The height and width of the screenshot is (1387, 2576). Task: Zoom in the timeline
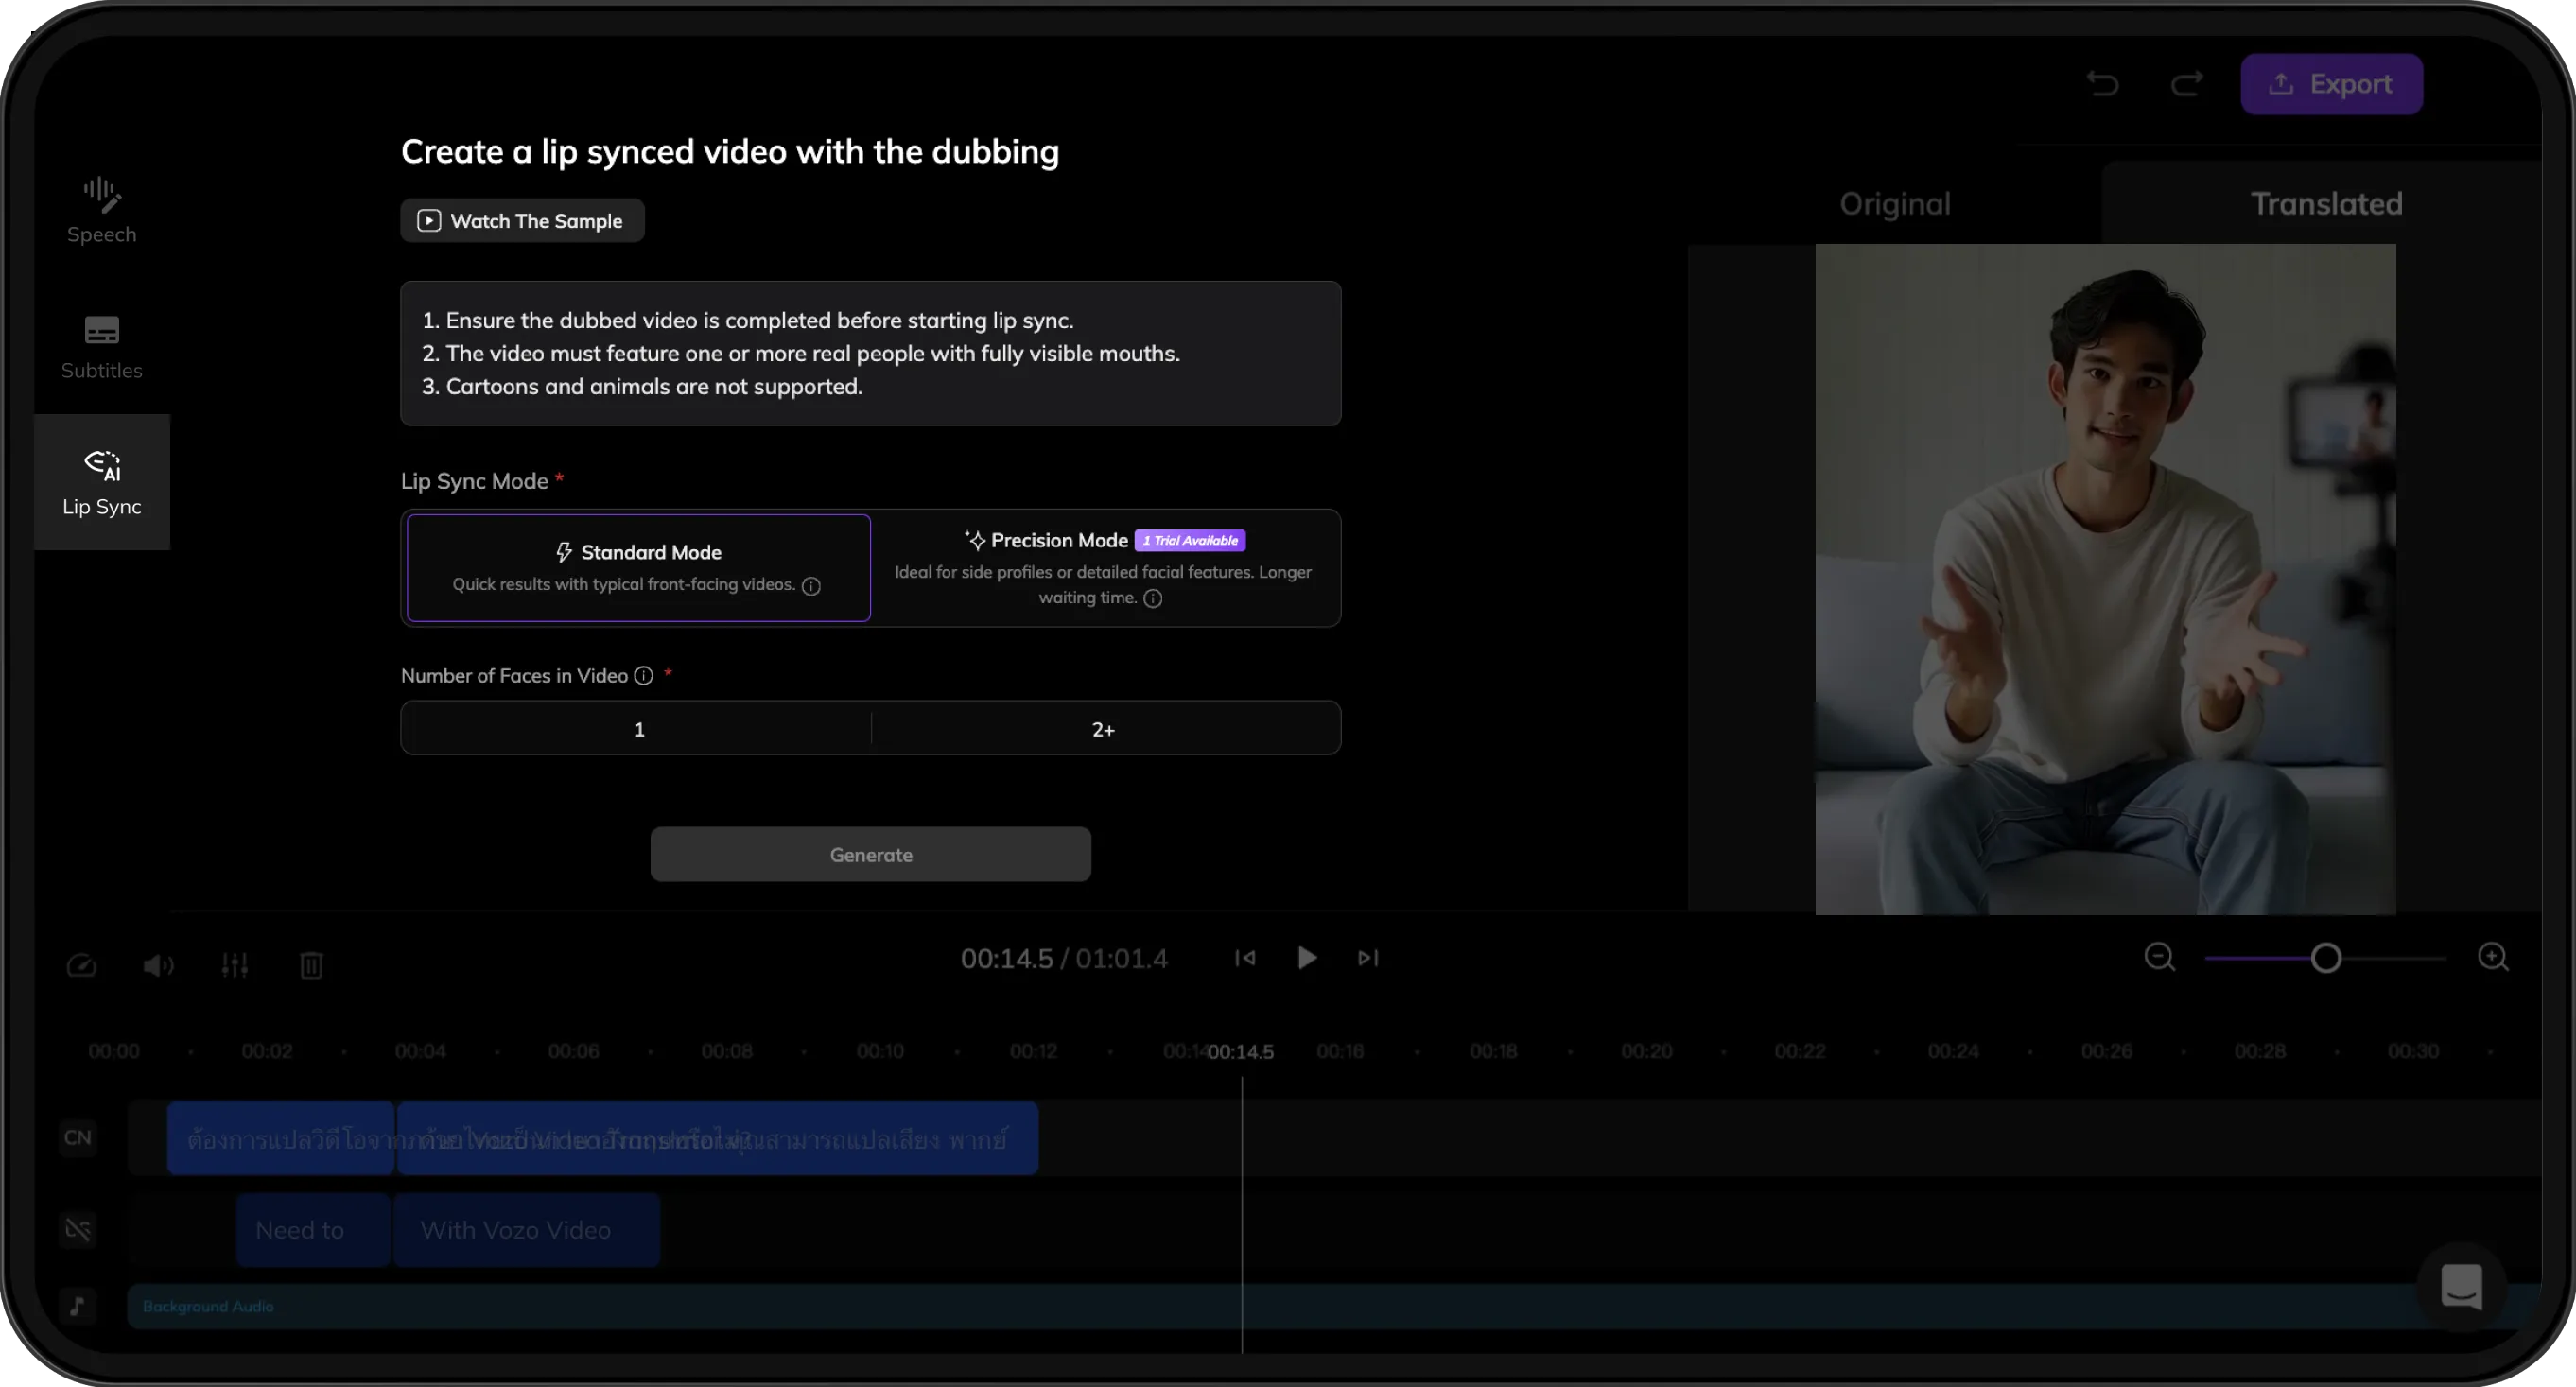point(2493,957)
